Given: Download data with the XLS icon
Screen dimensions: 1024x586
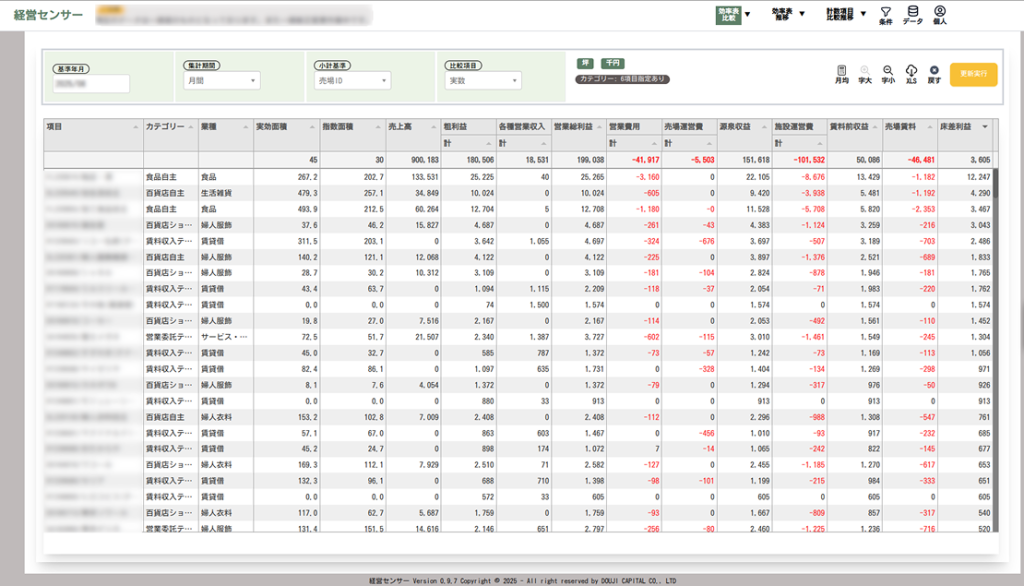Looking at the screenshot, I should pos(911,73).
